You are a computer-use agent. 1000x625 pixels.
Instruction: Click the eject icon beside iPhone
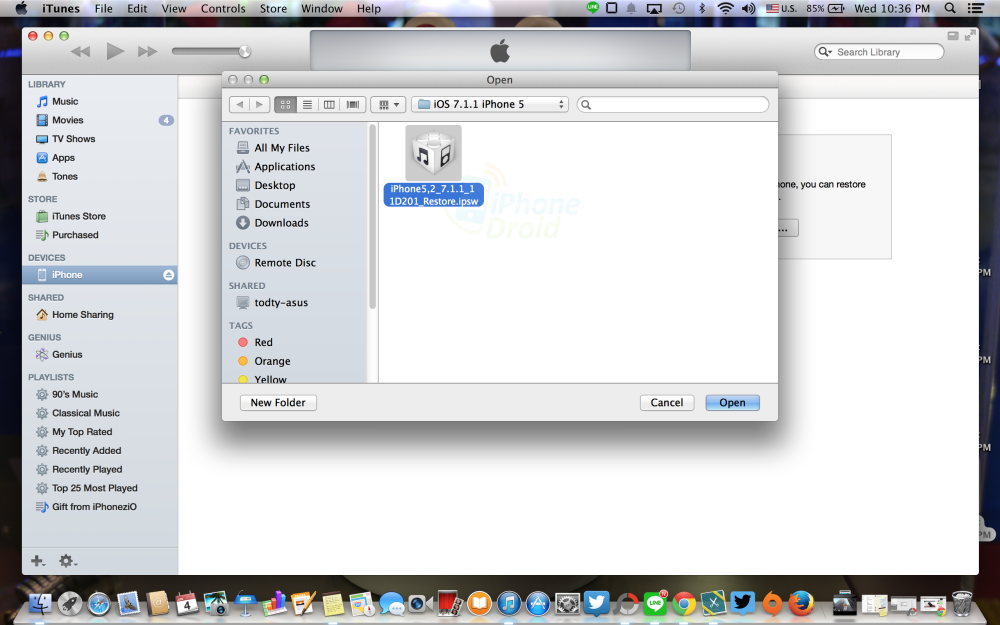click(x=168, y=275)
